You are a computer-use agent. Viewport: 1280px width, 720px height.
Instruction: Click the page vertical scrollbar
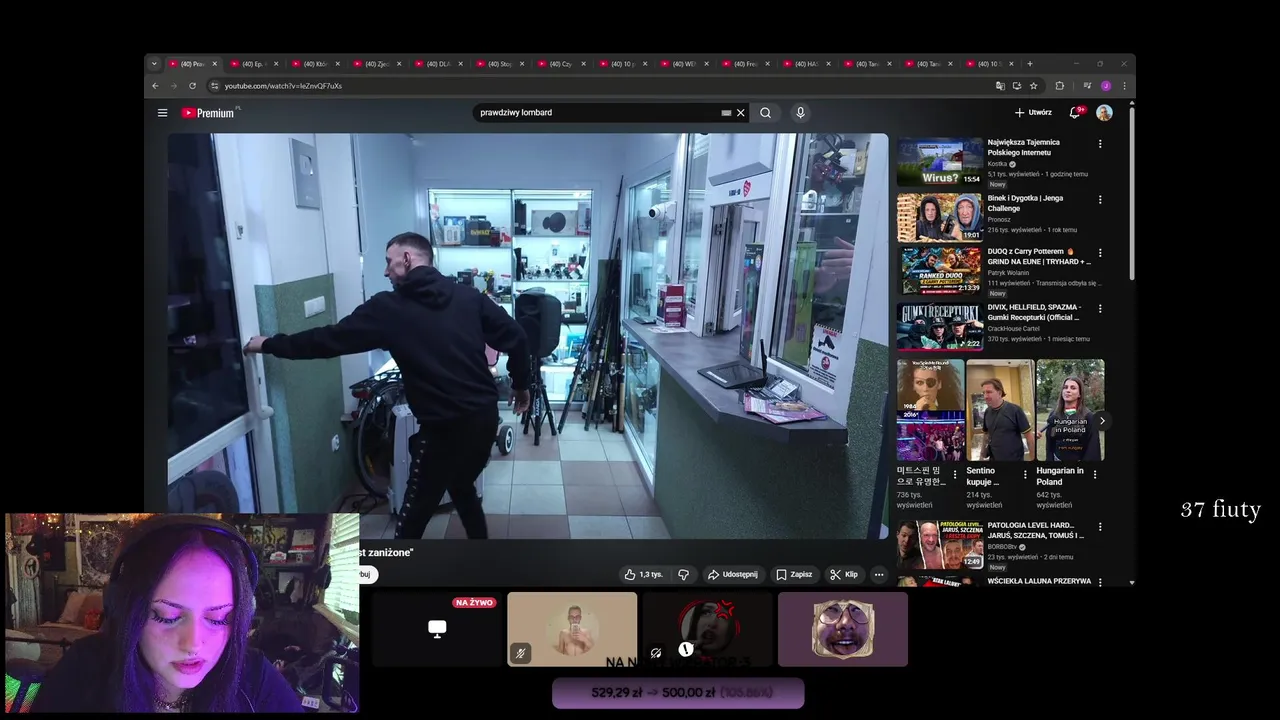point(1132,195)
